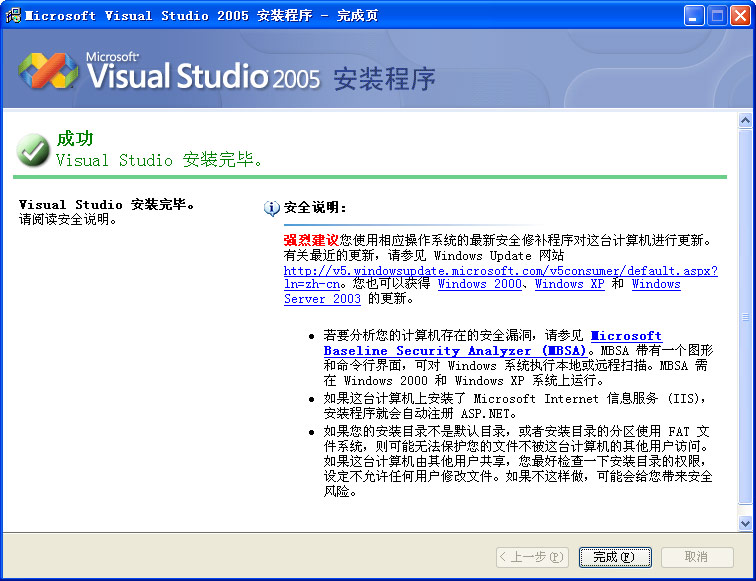Open the Windows XP updates link
This screenshot has height=581, width=756.
(569, 284)
